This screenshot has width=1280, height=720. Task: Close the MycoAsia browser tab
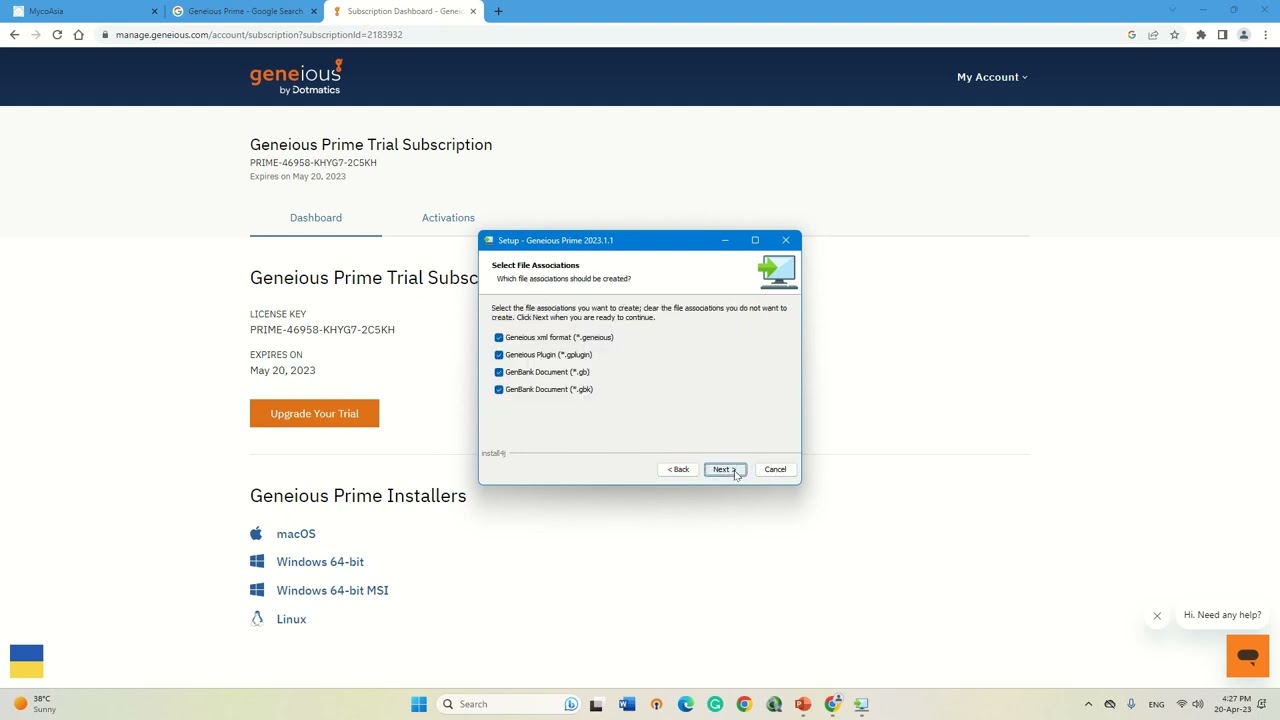(154, 11)
